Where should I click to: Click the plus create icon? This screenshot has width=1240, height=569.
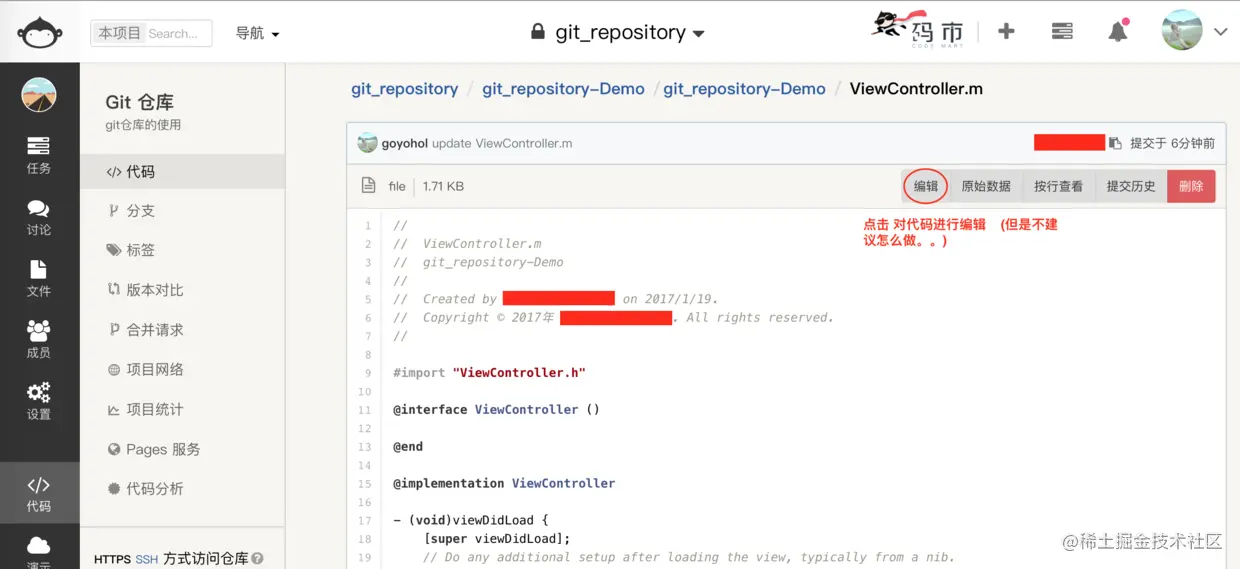click(1006, 32)
